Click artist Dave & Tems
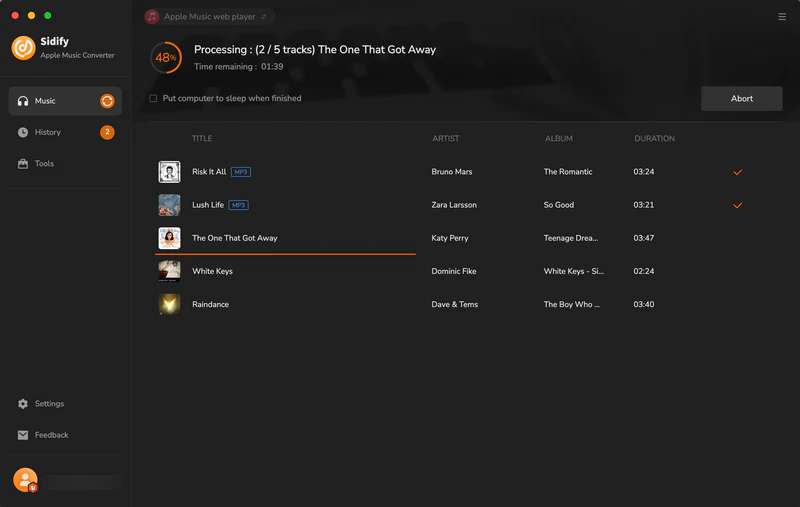The height and width of the screenshot is (507, 800). tap(455, 305)
